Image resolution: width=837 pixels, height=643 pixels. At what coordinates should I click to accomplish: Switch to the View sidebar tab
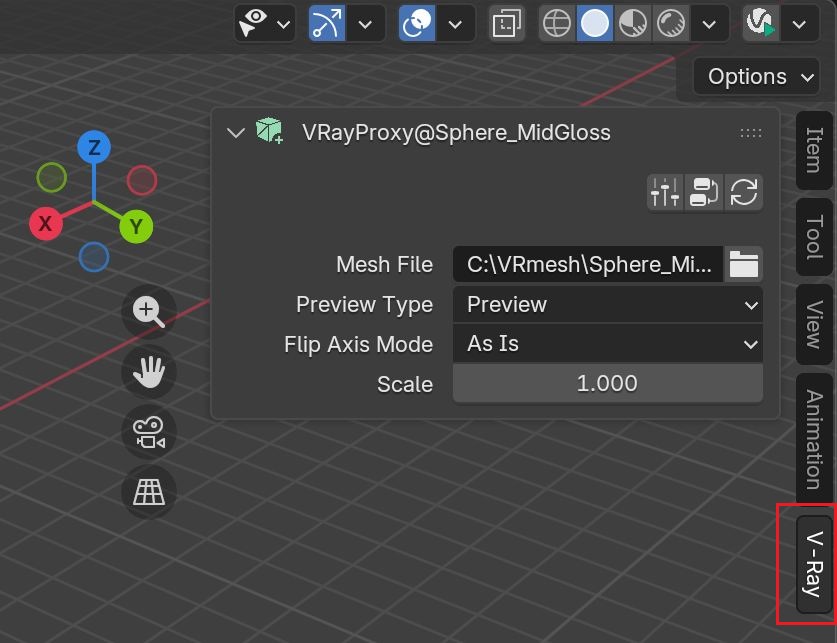click(x=814, y=324)
